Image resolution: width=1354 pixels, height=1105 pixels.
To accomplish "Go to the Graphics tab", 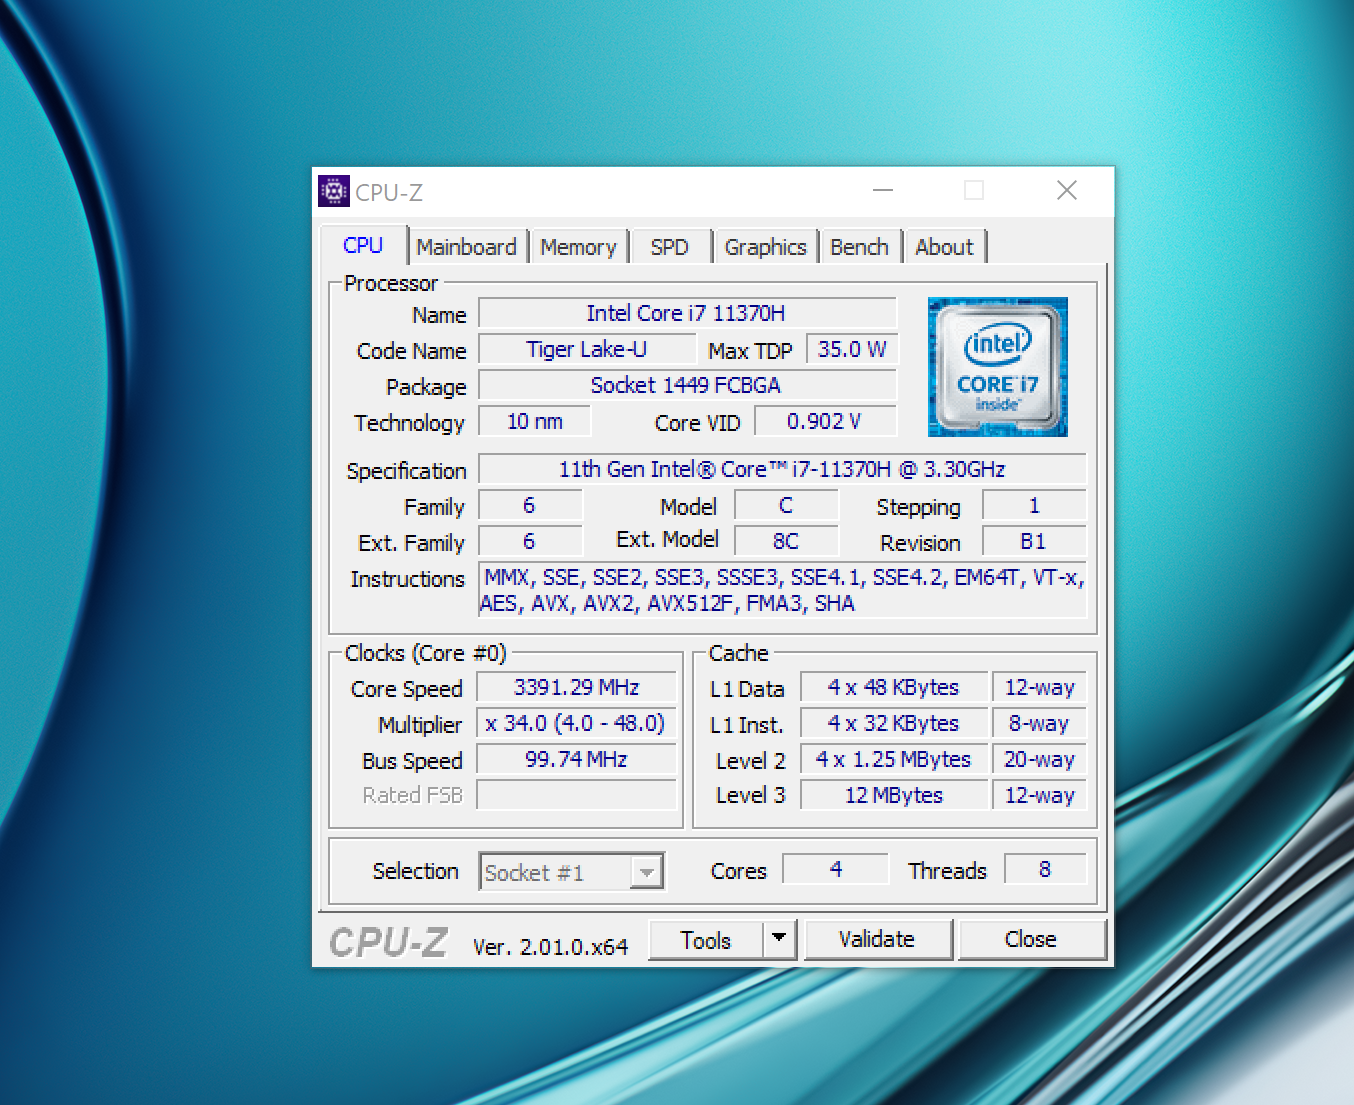I will point(765,247).
